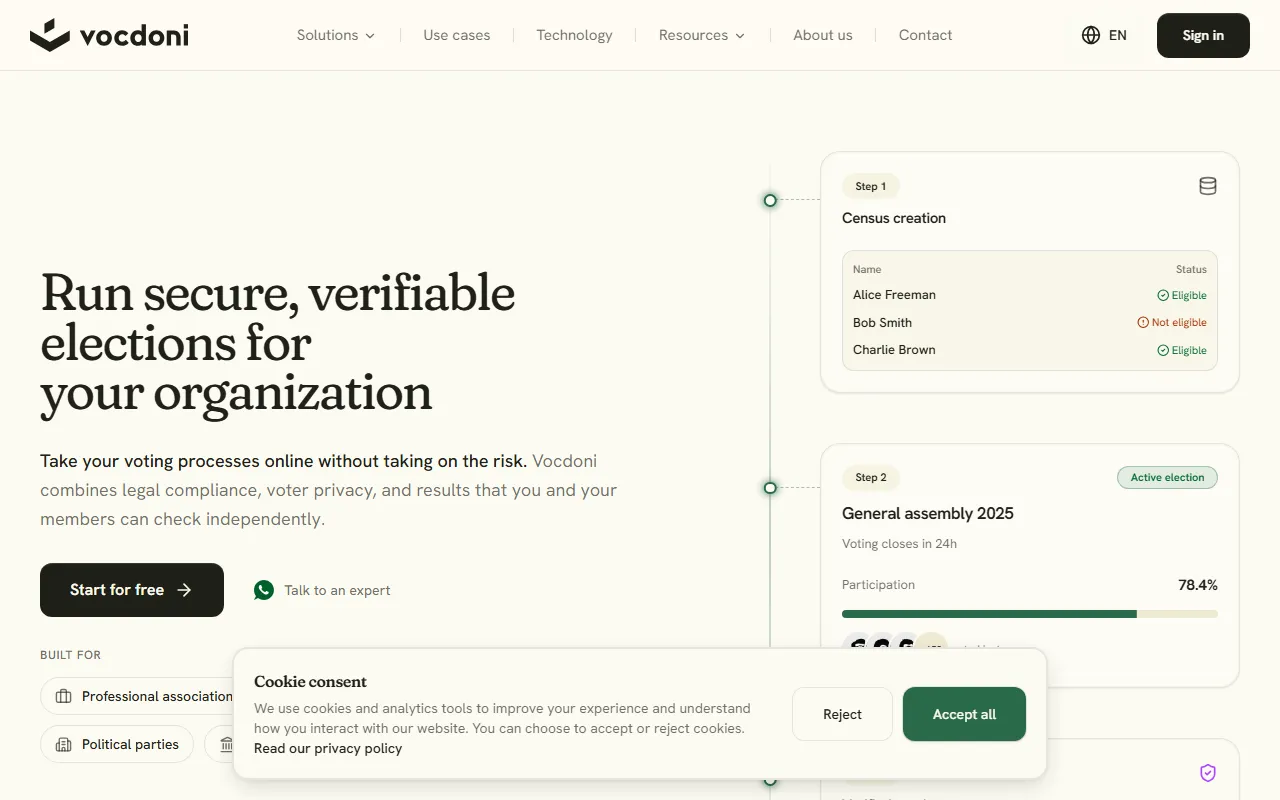Click General assembly 2025 title
This screenshot has width=1280, height=800.
point(928,513)
